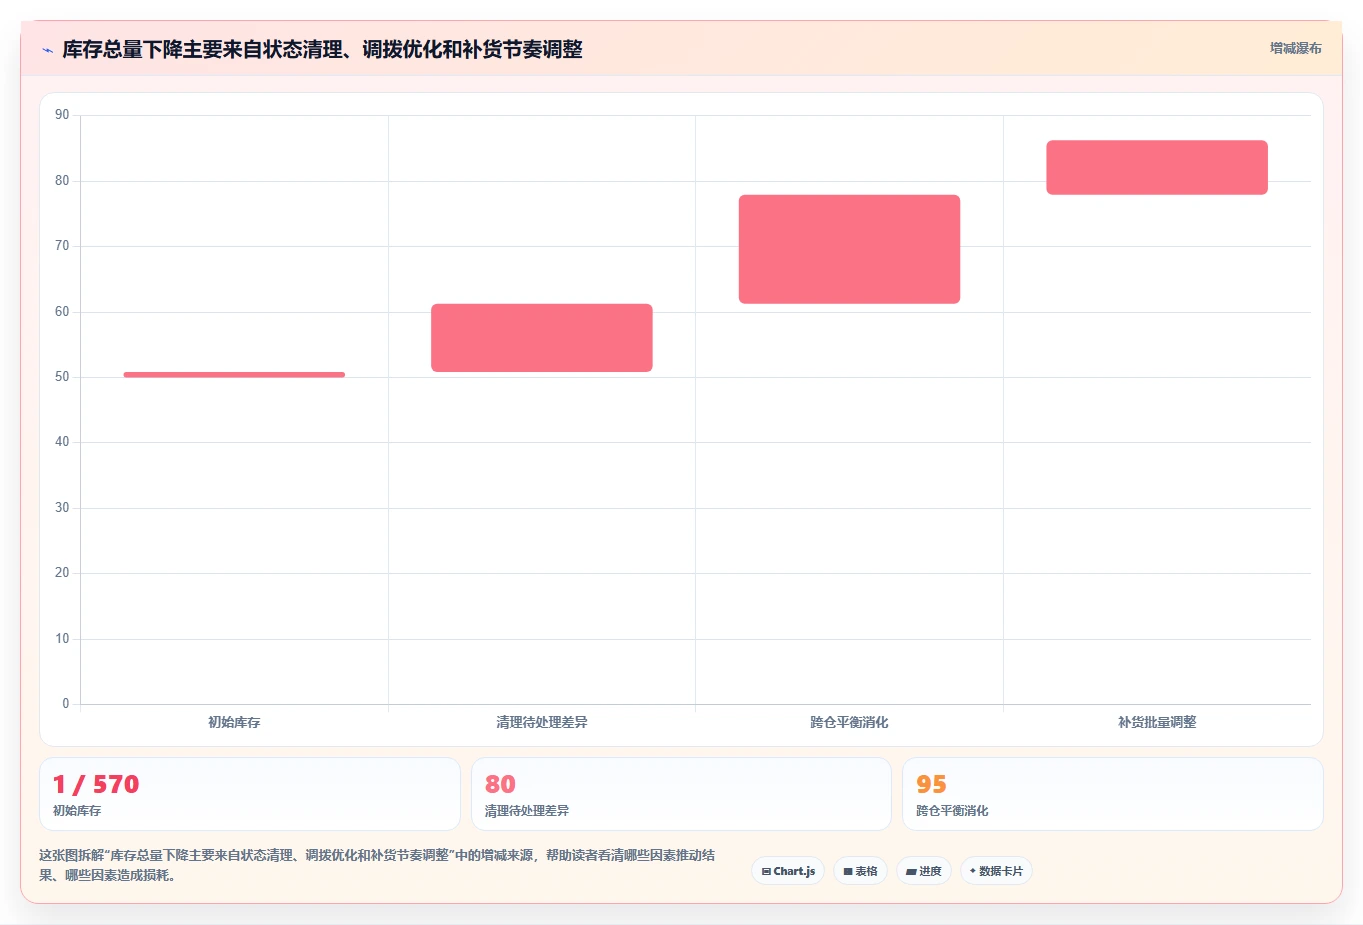Click the 80 stat value
The width and height of the screenshot is (1363, 925).
[500, 784]
